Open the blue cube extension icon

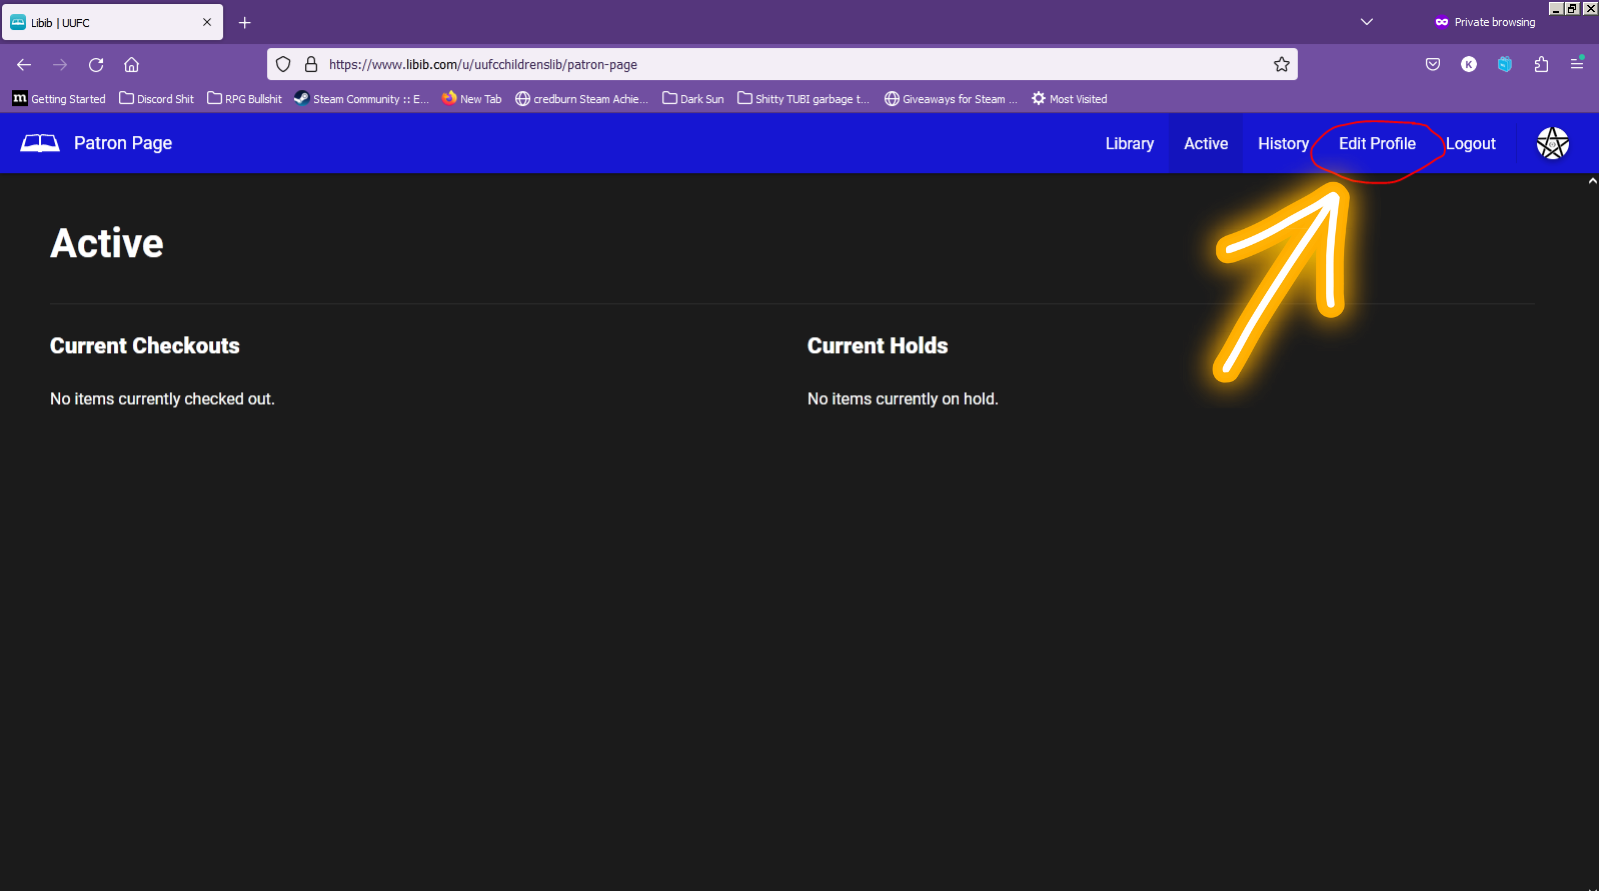coord(1505,64)
